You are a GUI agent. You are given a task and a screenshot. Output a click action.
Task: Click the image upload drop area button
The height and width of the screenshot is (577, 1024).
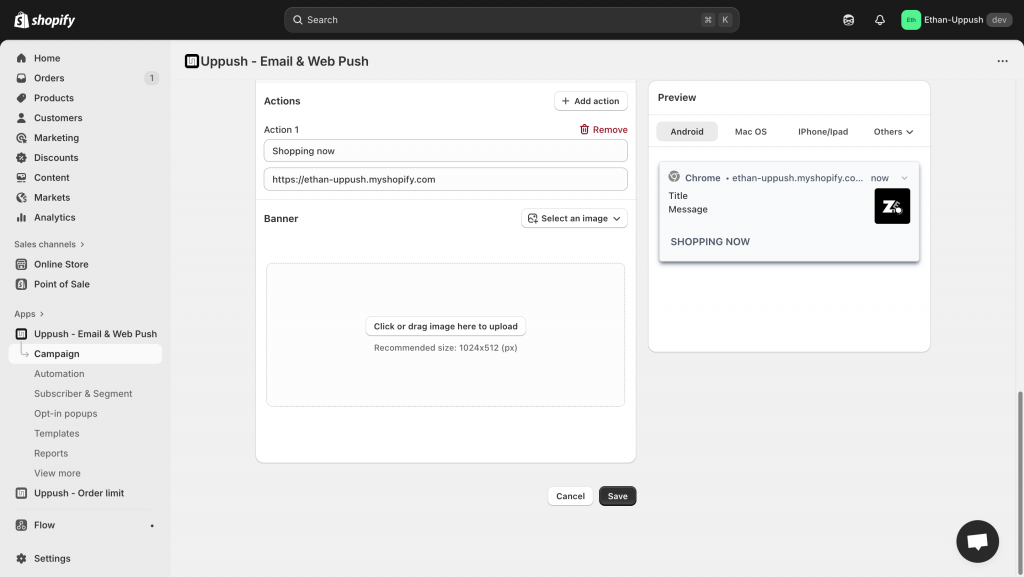(445, 326)
